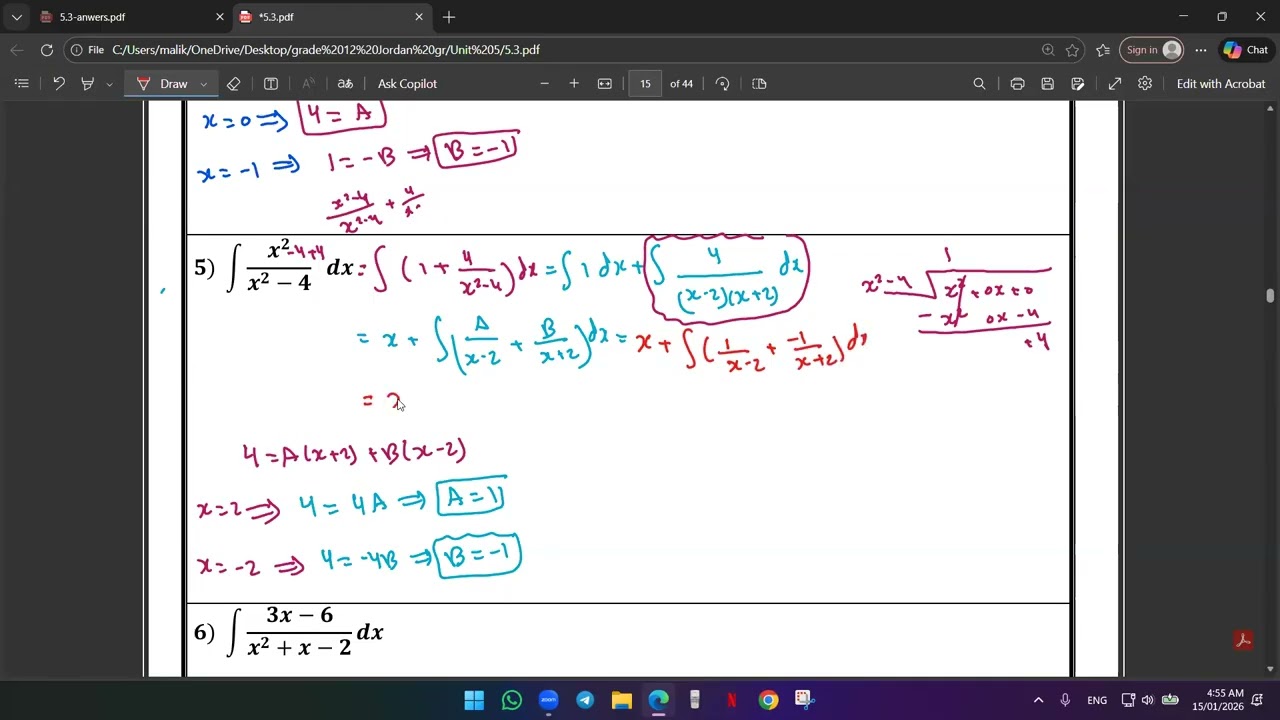Open Snipping Tool from the taskbar
The height and width of the screenshot is (720, 1280).
point(803,700)
